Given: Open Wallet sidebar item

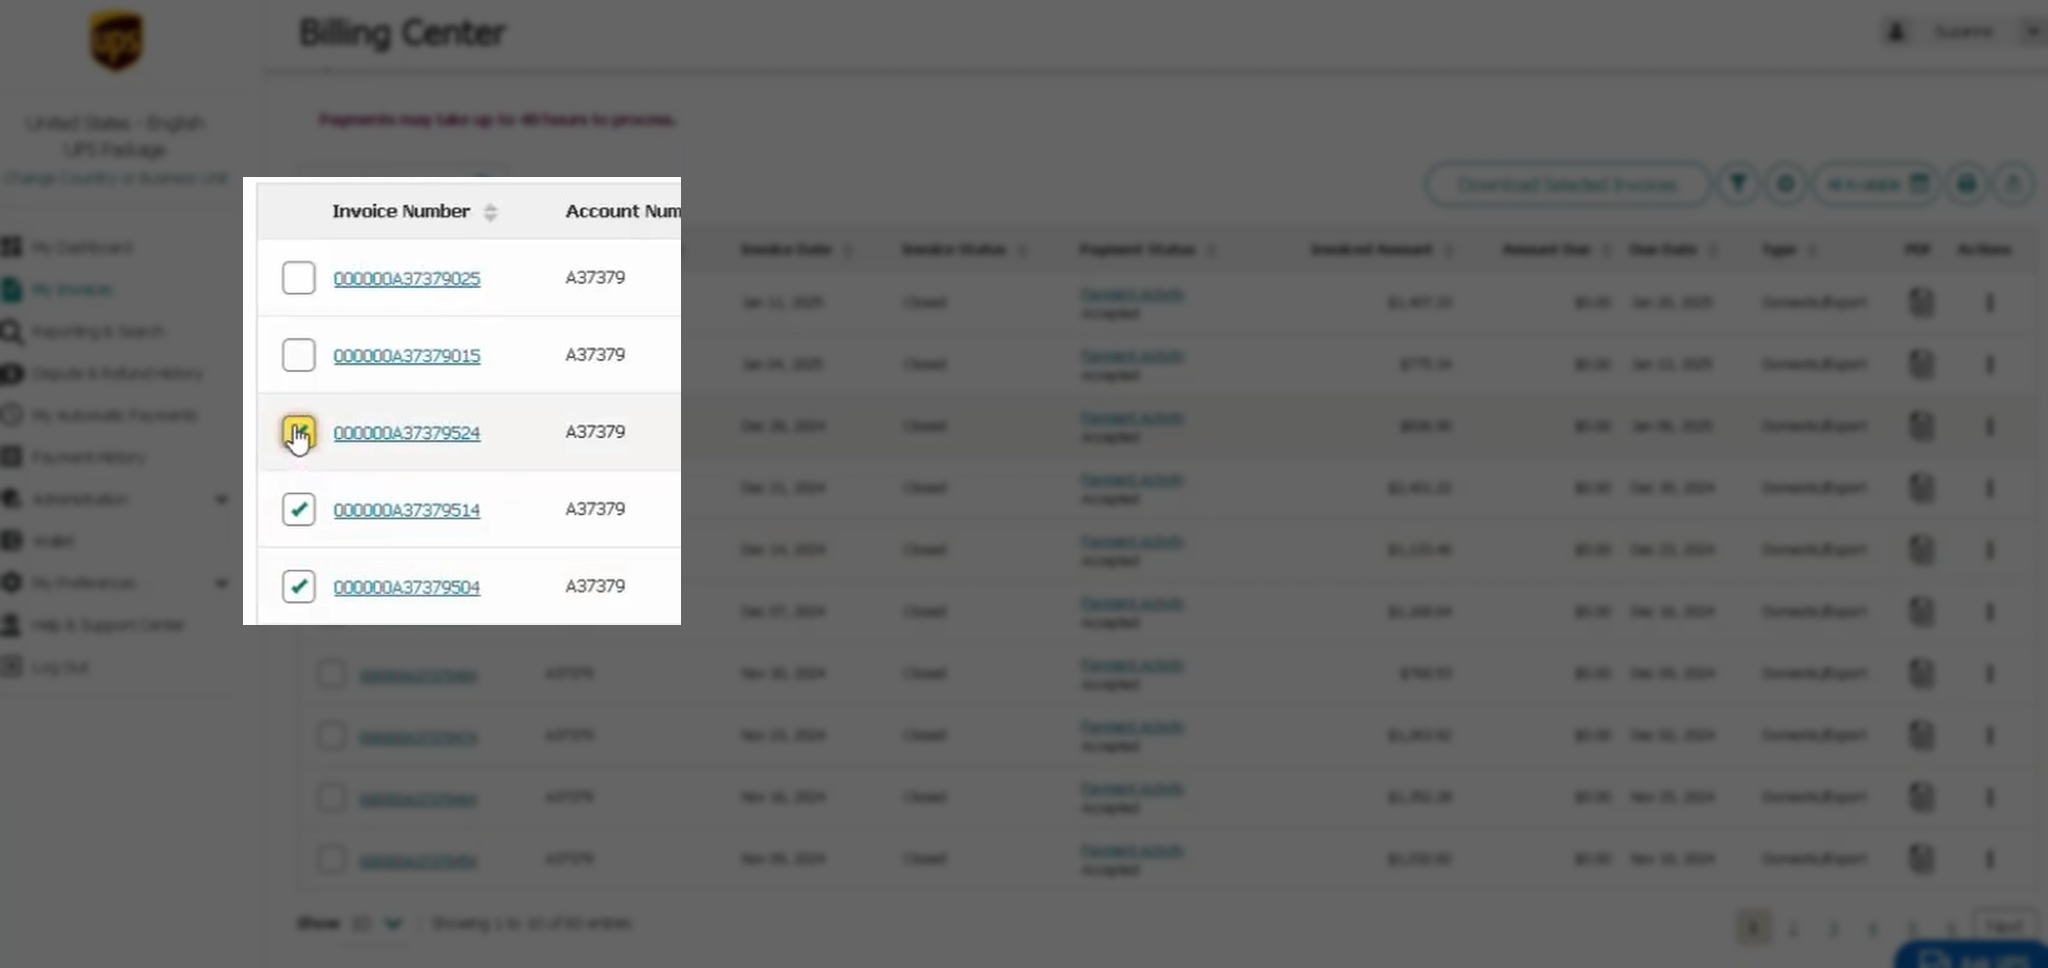Looking at the screenshot, I should [x=52, y=541].
